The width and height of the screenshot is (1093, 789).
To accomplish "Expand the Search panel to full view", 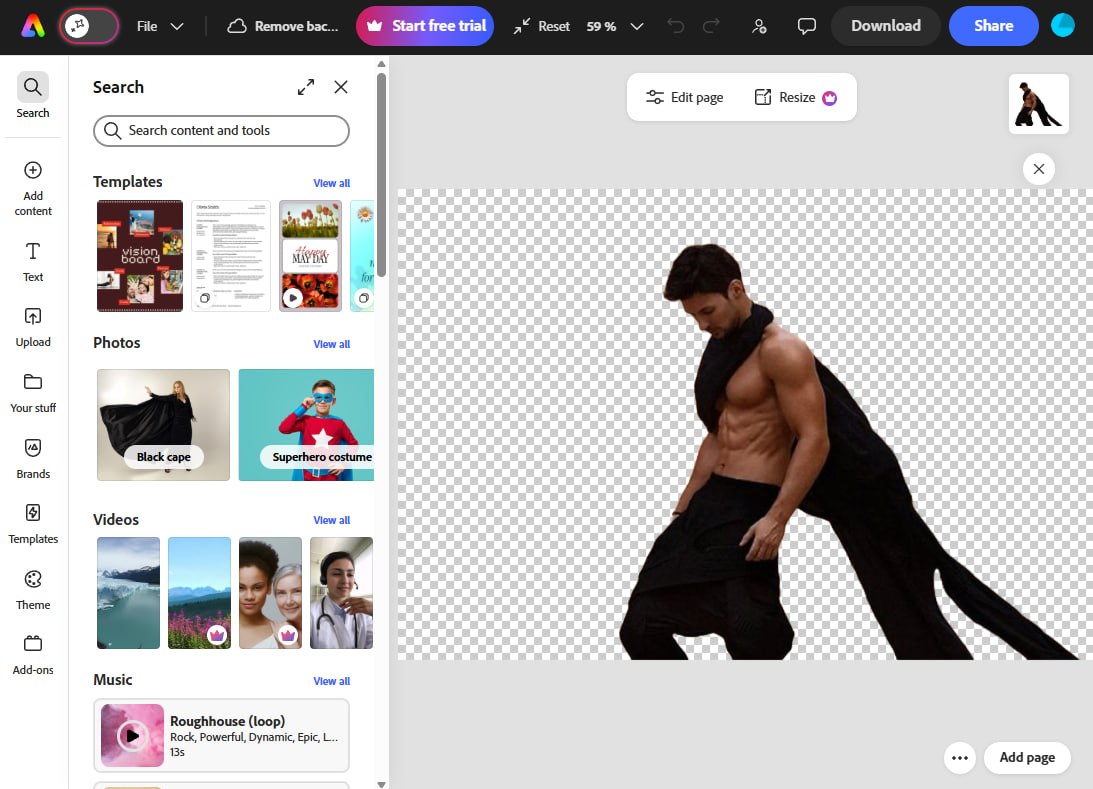I will coord(306,87).
